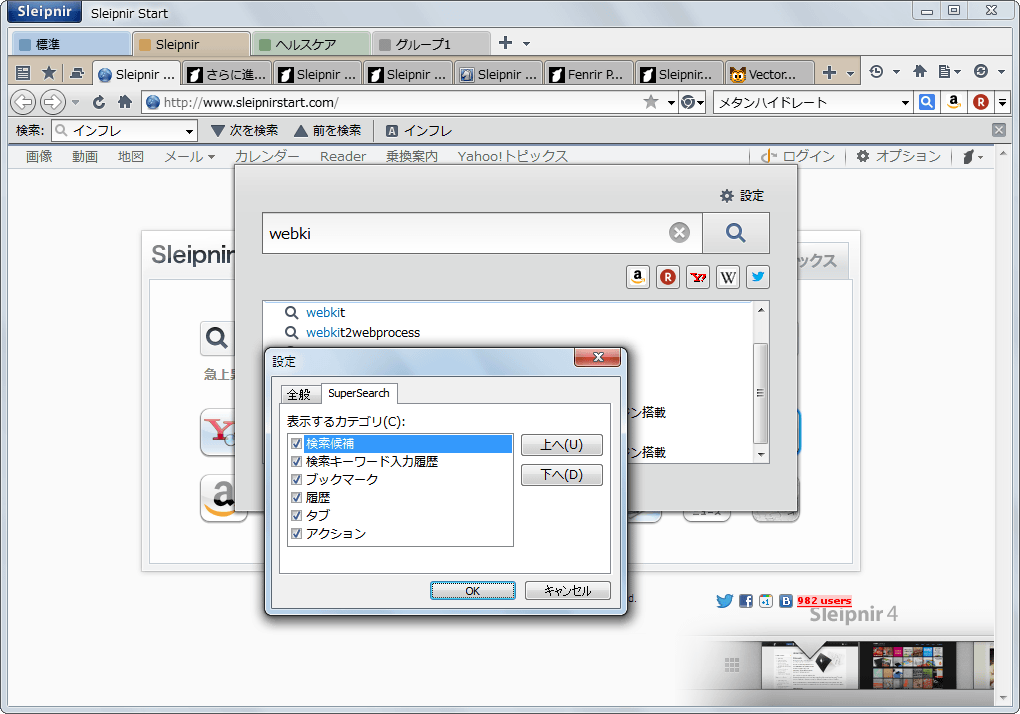This screenshot has width=1020, height=714.
Task: Toggle 検索キーワード入力履歴 checkbox
Action: pos(297,462)
